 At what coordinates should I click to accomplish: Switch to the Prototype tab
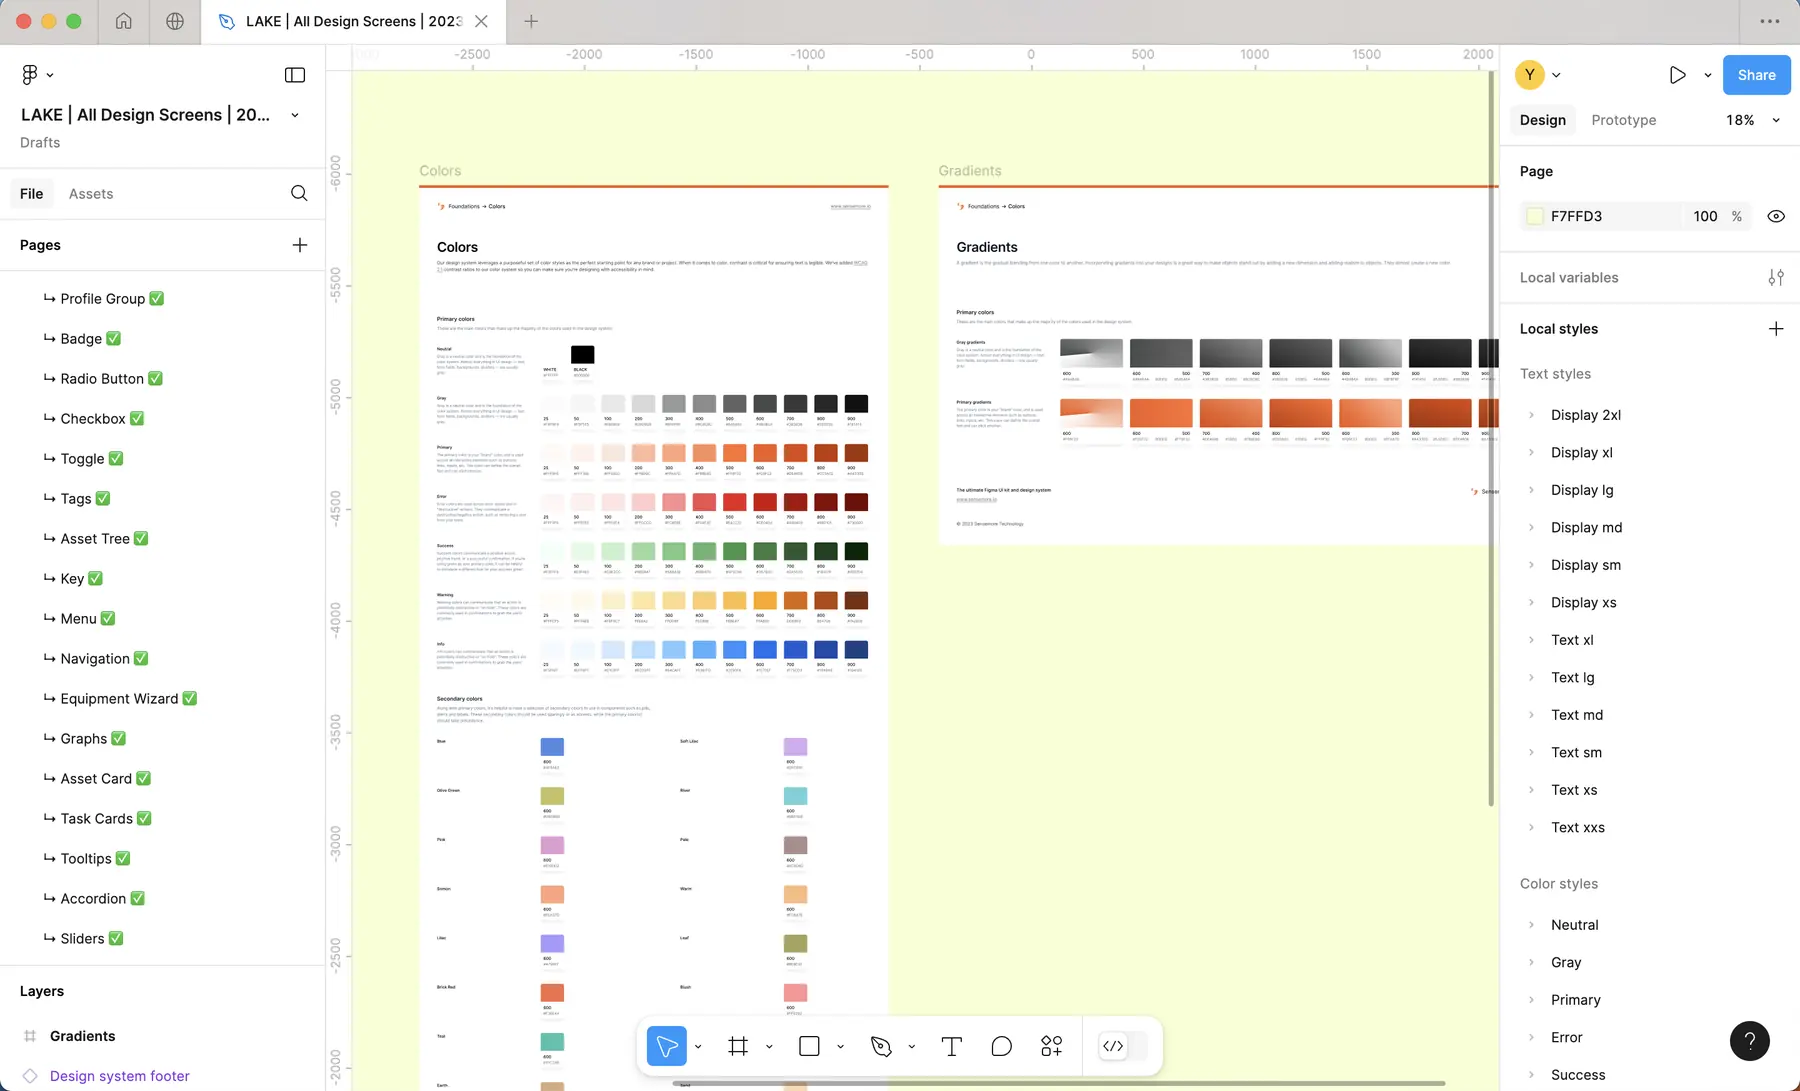coord(1623,120)
